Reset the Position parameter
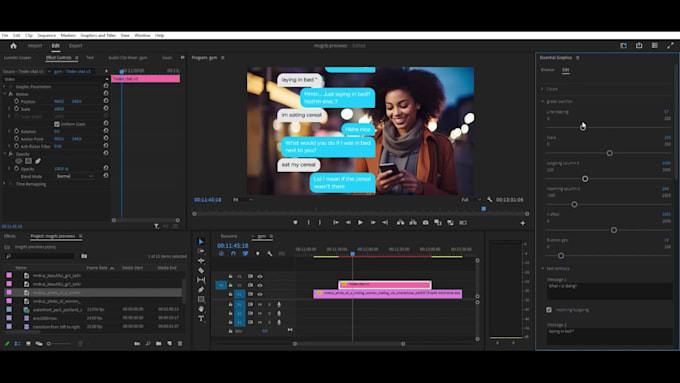 [x=106, y=101]
